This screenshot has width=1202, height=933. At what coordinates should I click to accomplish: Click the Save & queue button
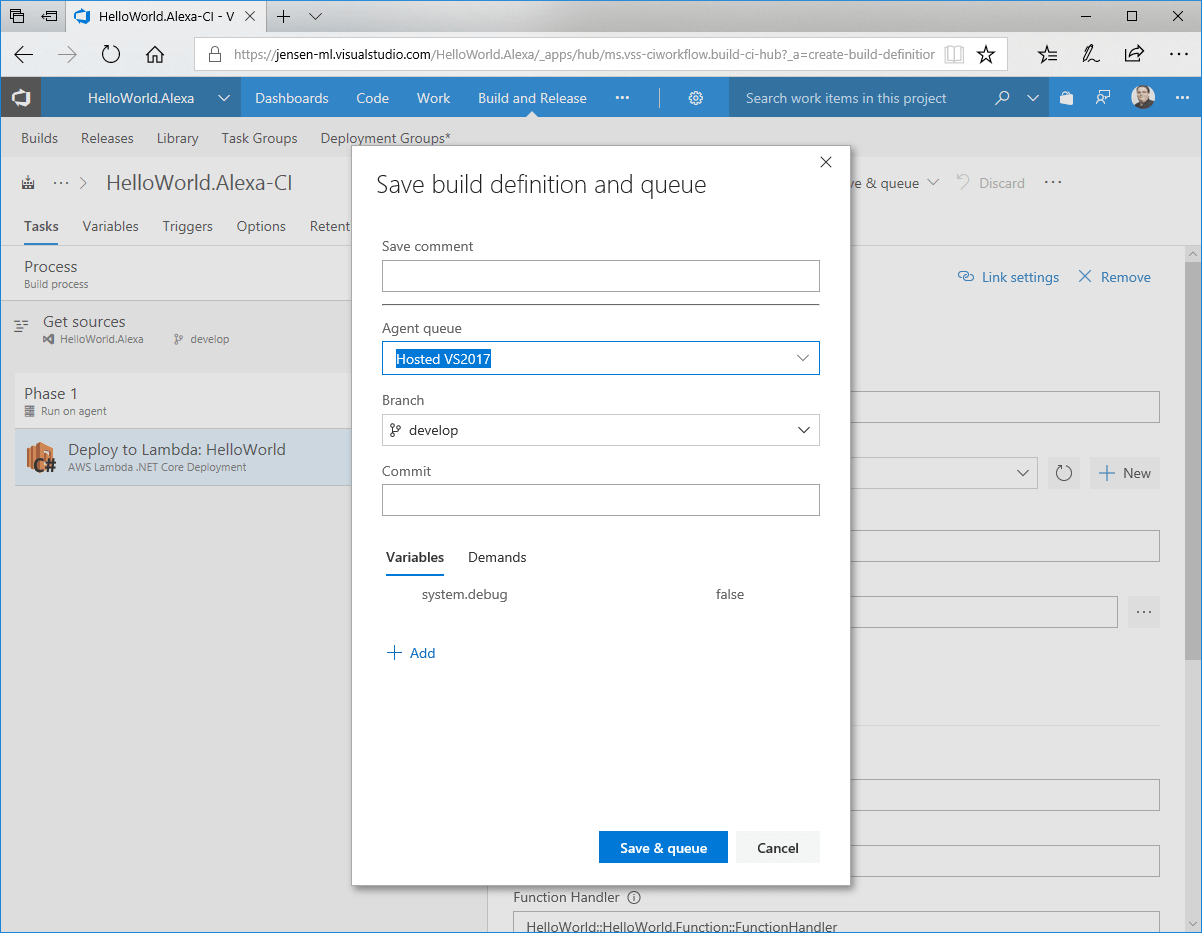663,847
